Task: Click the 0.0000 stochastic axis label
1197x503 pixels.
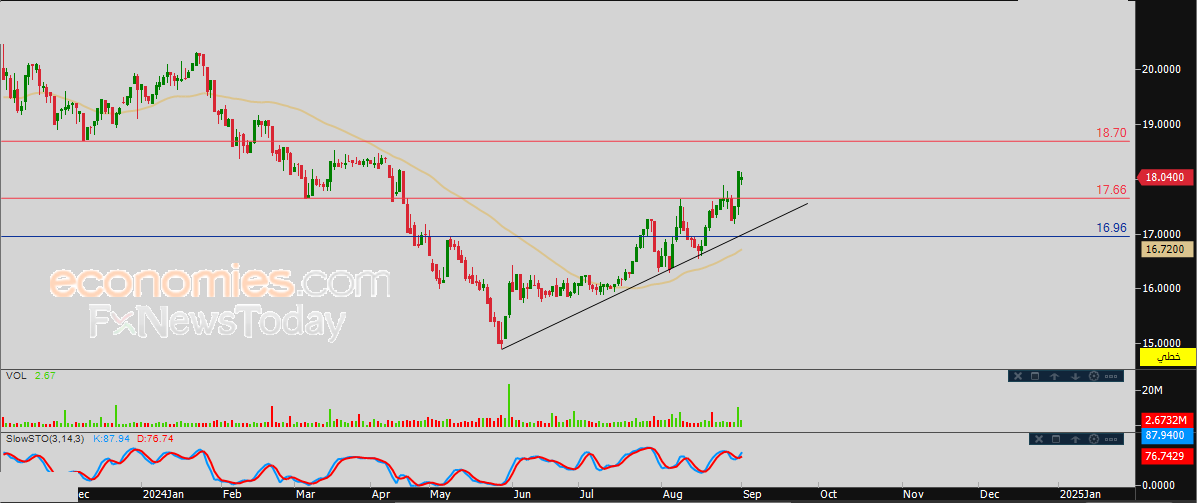Action: (x=1160, y=485)
